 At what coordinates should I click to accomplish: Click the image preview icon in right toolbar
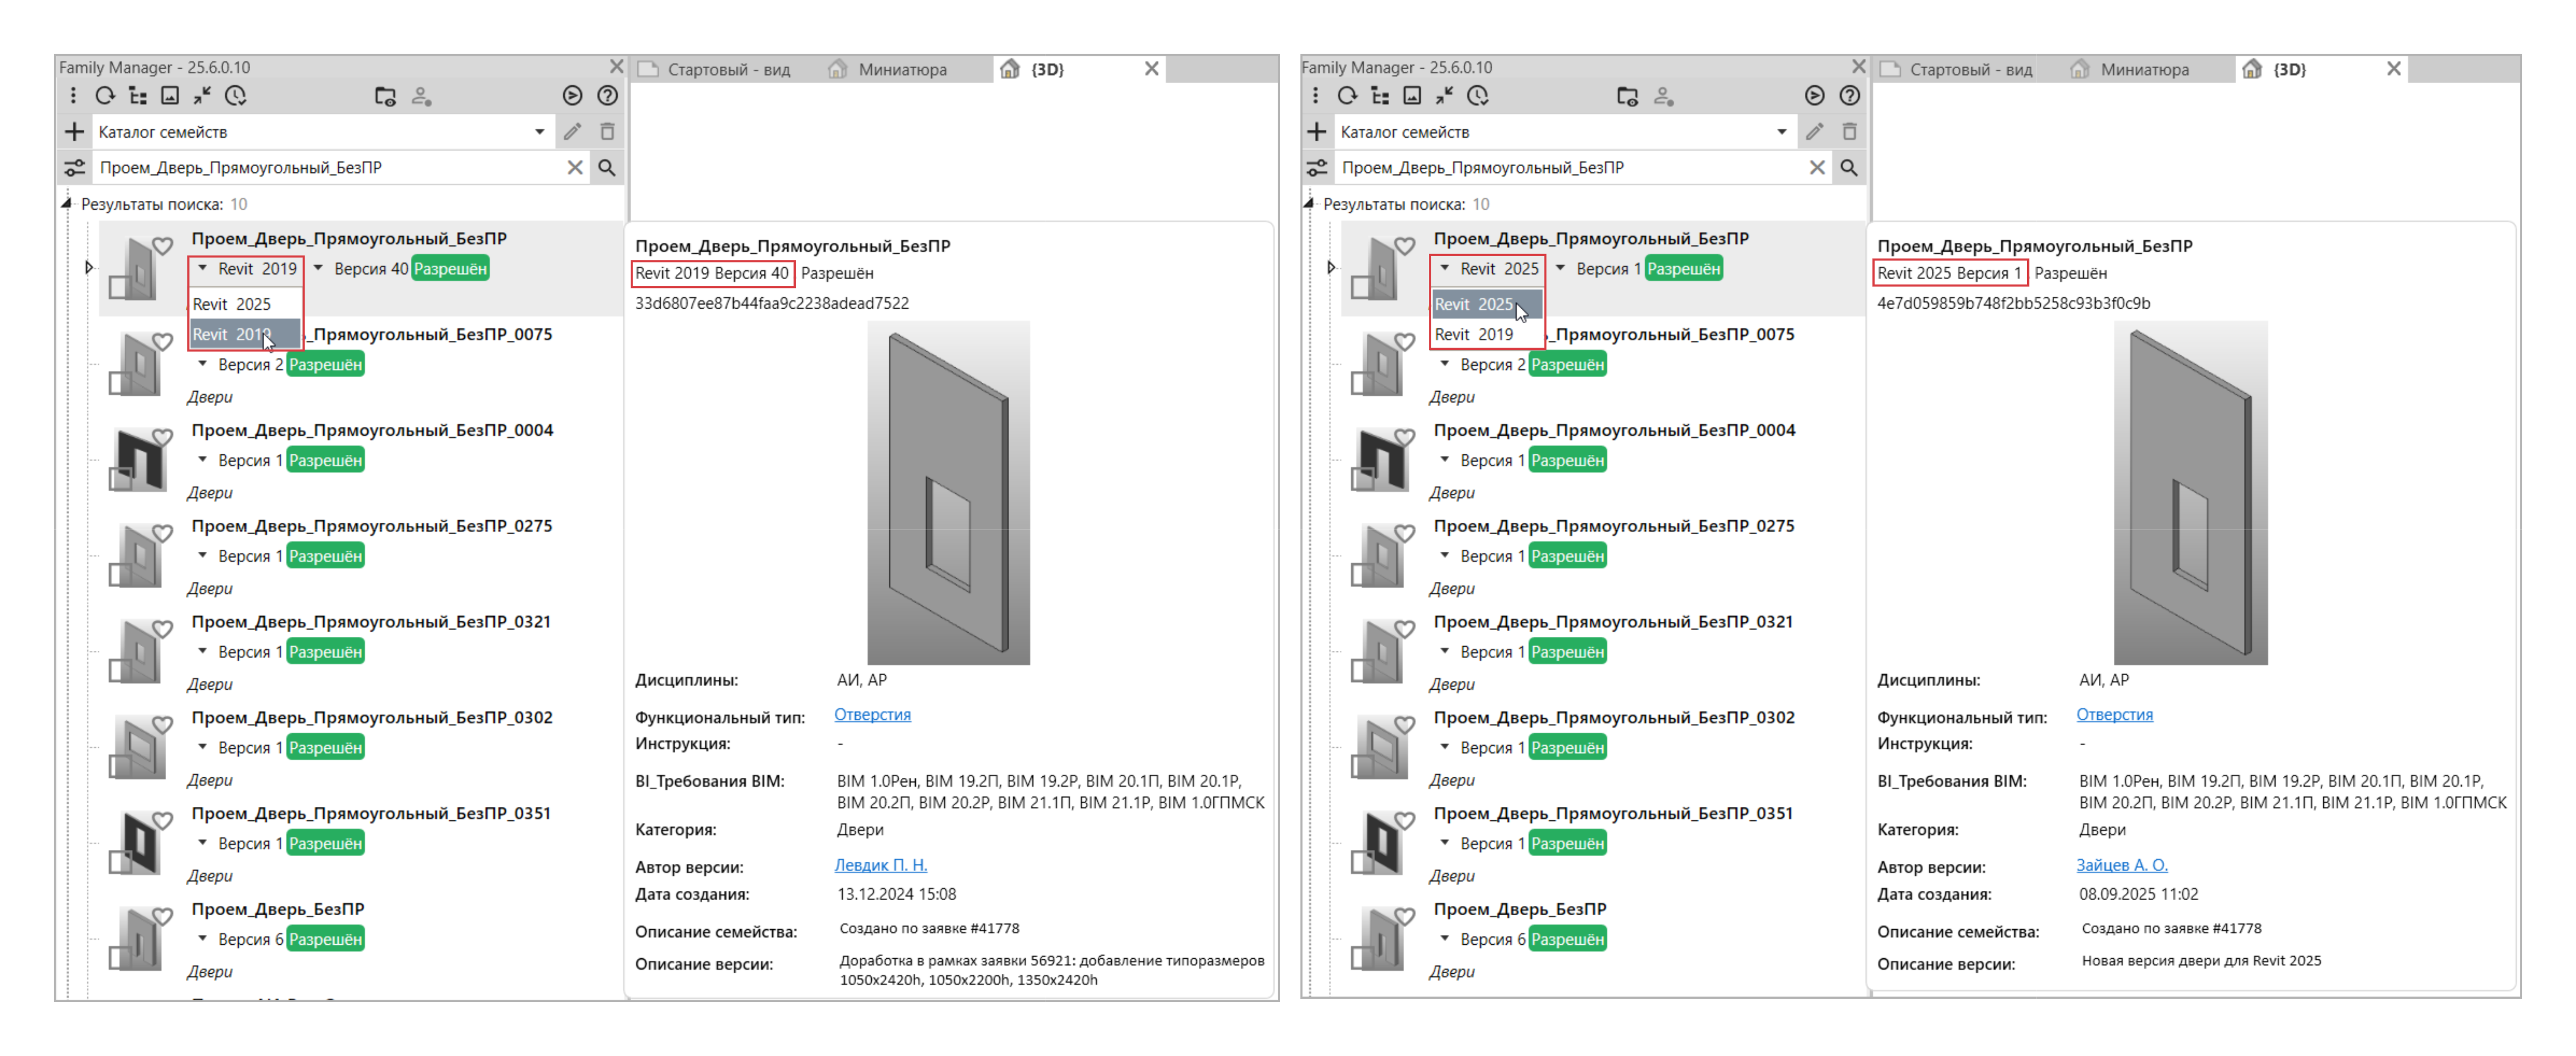pos(1412,96)
